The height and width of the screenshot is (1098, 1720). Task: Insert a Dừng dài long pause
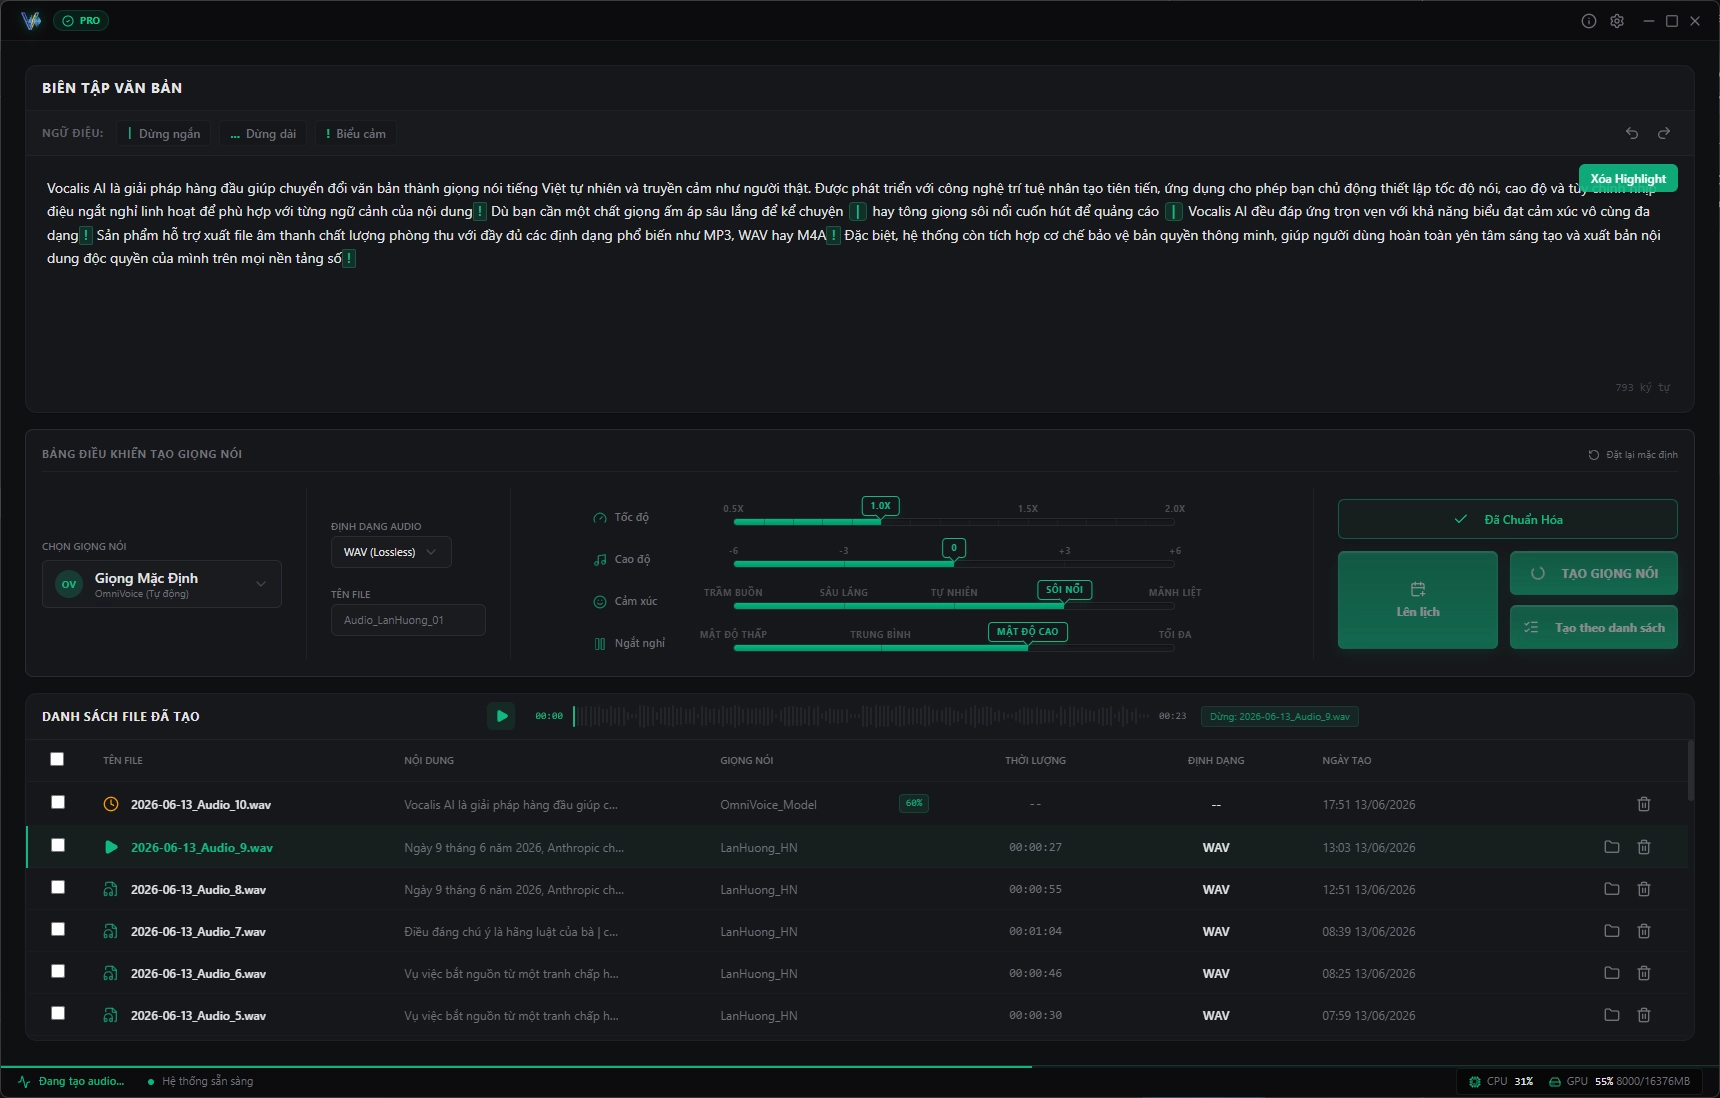click(263, 134)
